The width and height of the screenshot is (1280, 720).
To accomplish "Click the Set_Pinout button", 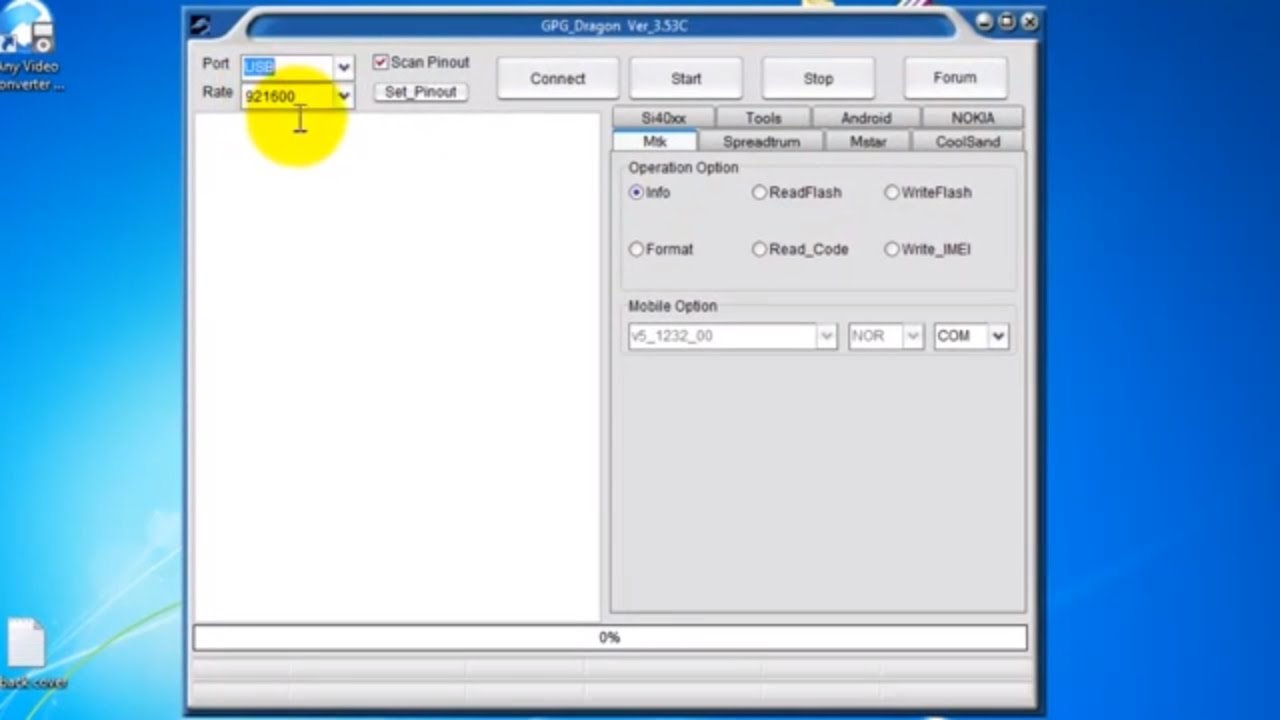I will tap(420, 92).
